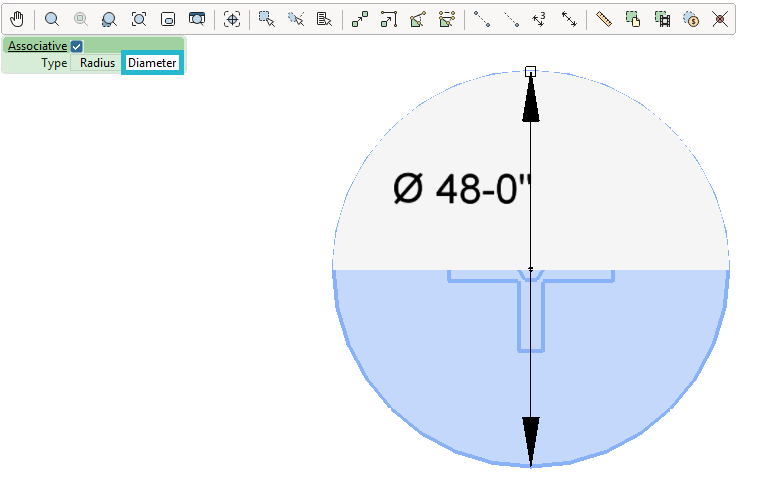Click the orthogonal move squares icon
The image size is (762, 489).
[389, 19]
